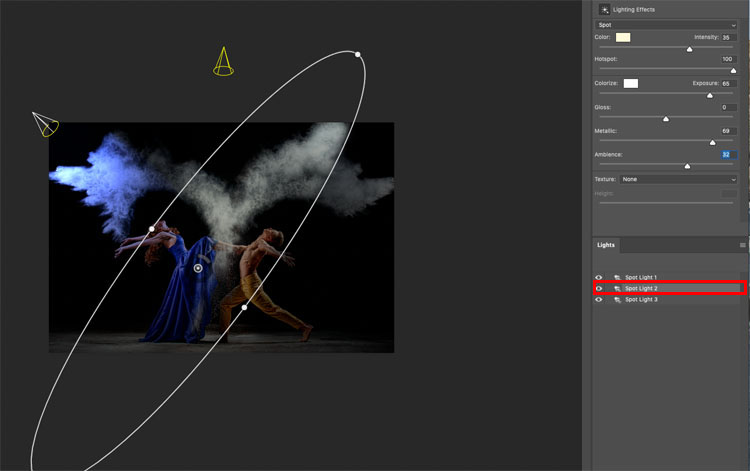The image size is (750, 471).
Task: Click the Lighting Effects panel icon
Action: (x=604, y=10)
